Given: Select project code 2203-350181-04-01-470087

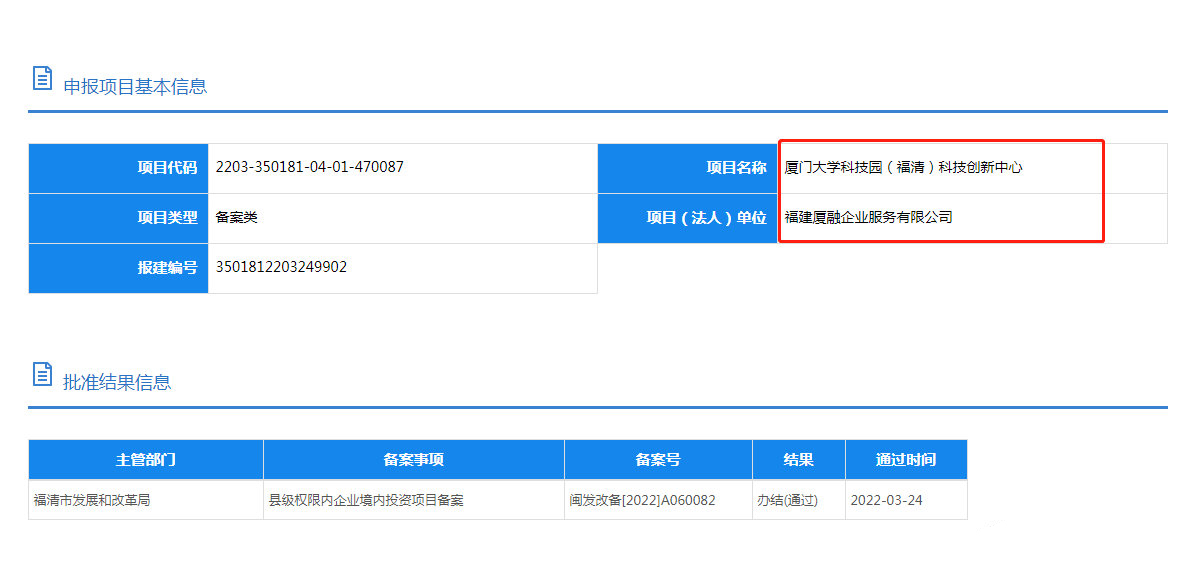Looking at the screenshot, I should pos(309,167).
